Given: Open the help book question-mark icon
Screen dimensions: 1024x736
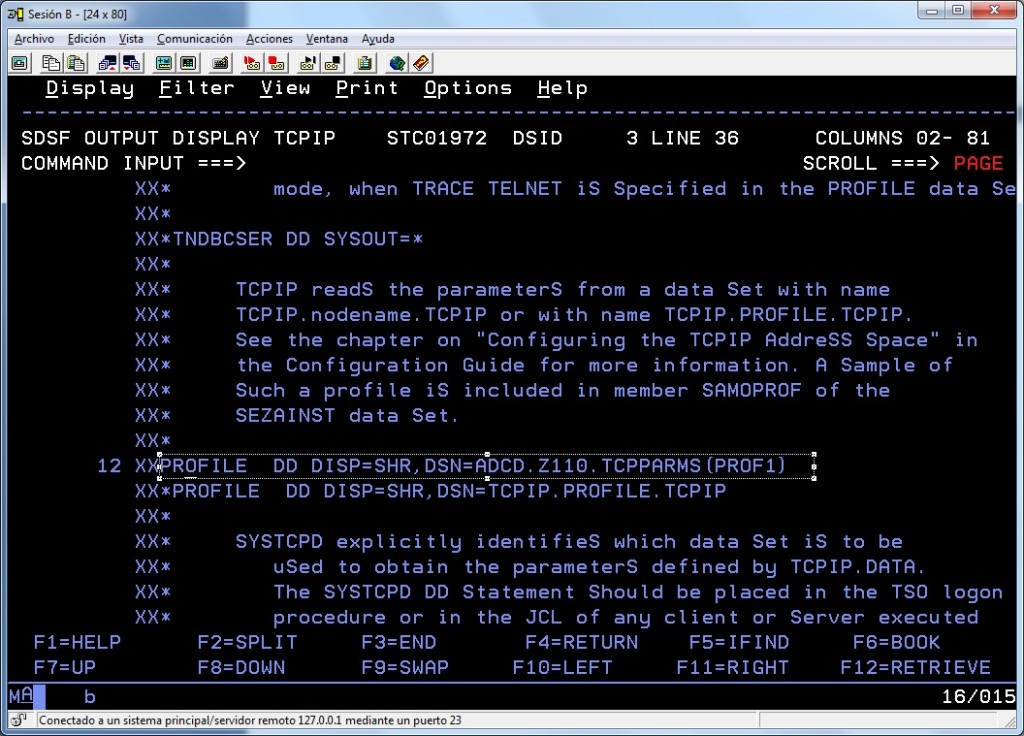Looking at the screenshot, I should point(421,63).
